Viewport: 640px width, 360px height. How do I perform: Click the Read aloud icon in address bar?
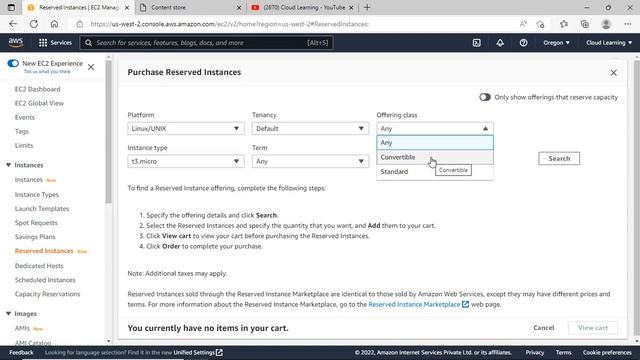pyautogui.click(x=523, y=24)
